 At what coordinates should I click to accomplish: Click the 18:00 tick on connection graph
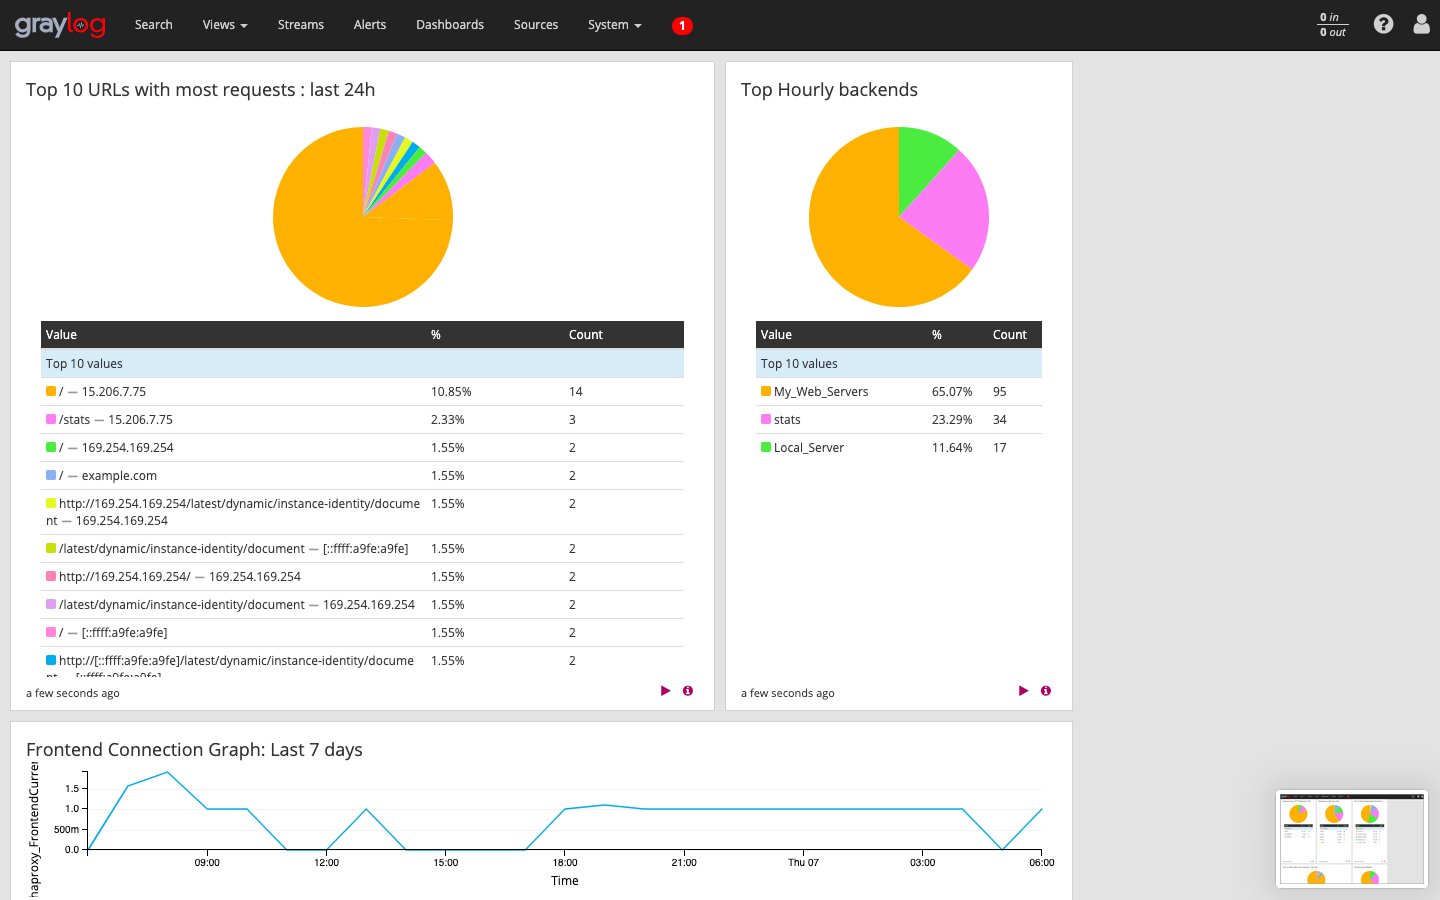pyautogui.click(x=565, y=862)
